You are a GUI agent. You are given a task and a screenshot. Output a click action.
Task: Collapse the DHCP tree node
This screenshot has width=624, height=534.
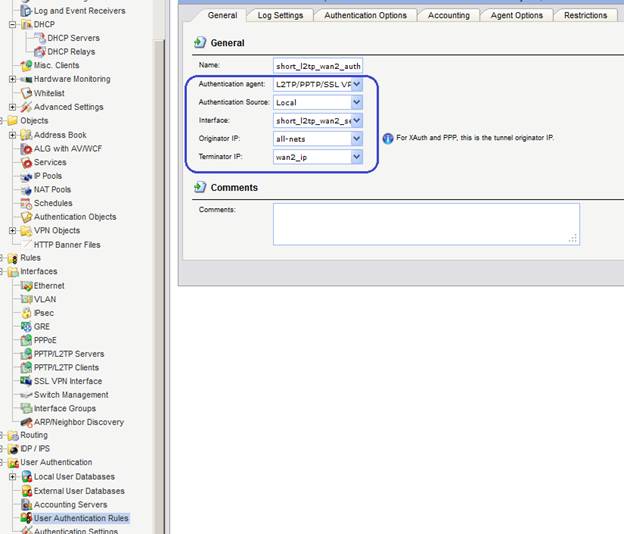(12, 24)
